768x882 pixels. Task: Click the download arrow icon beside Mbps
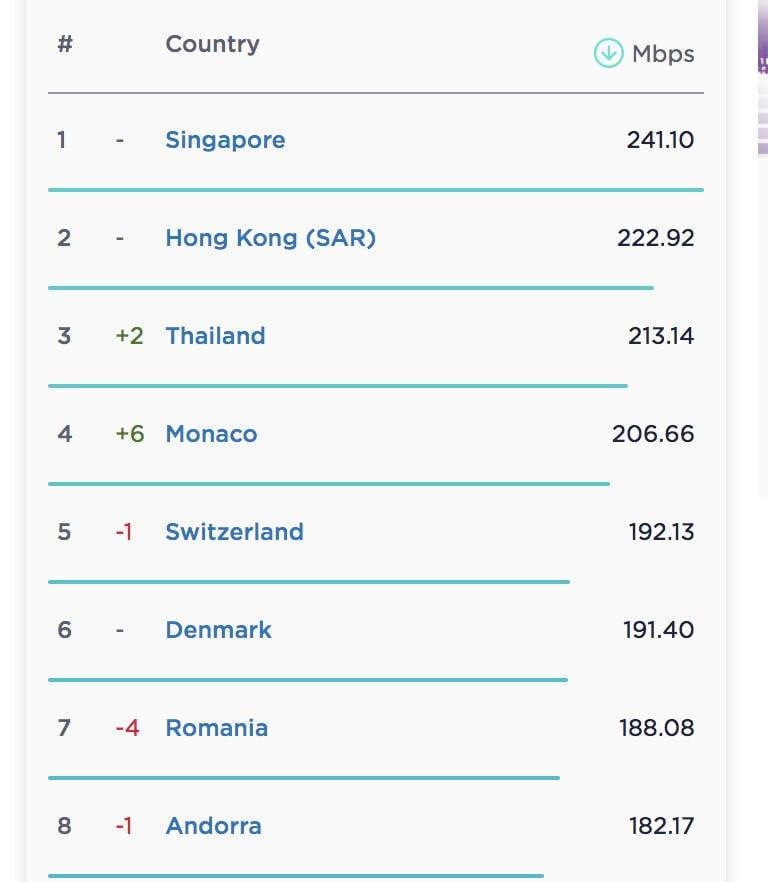pos(608,53)
